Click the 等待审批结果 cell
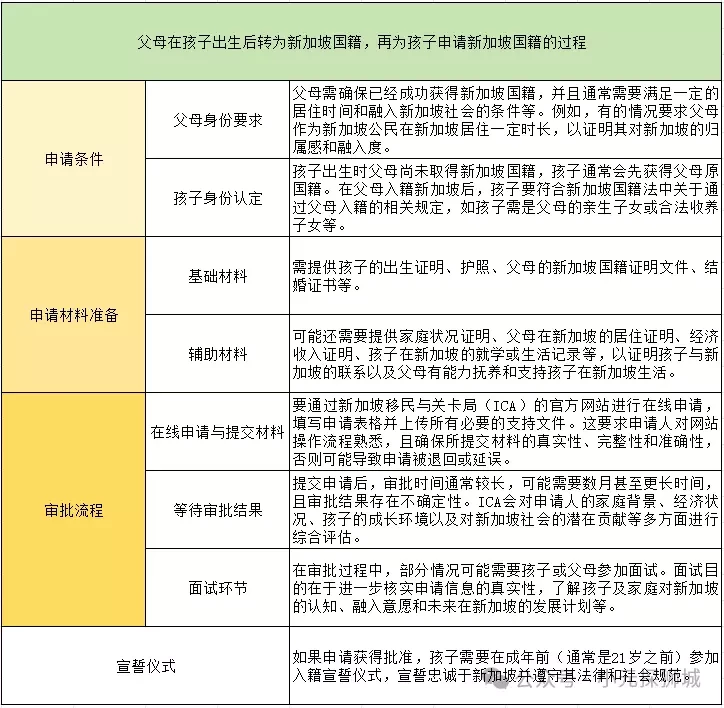 tap(217, 510)
